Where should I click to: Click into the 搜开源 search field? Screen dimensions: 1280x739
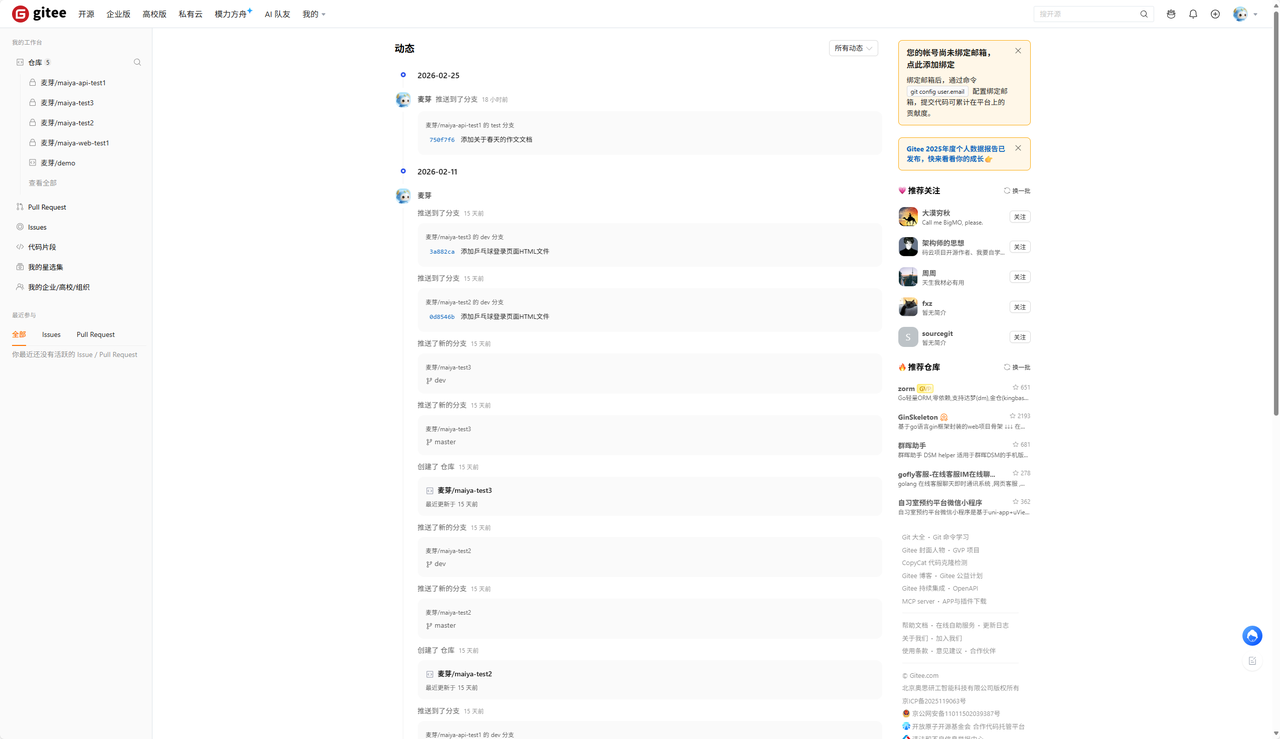(1085, 14)
